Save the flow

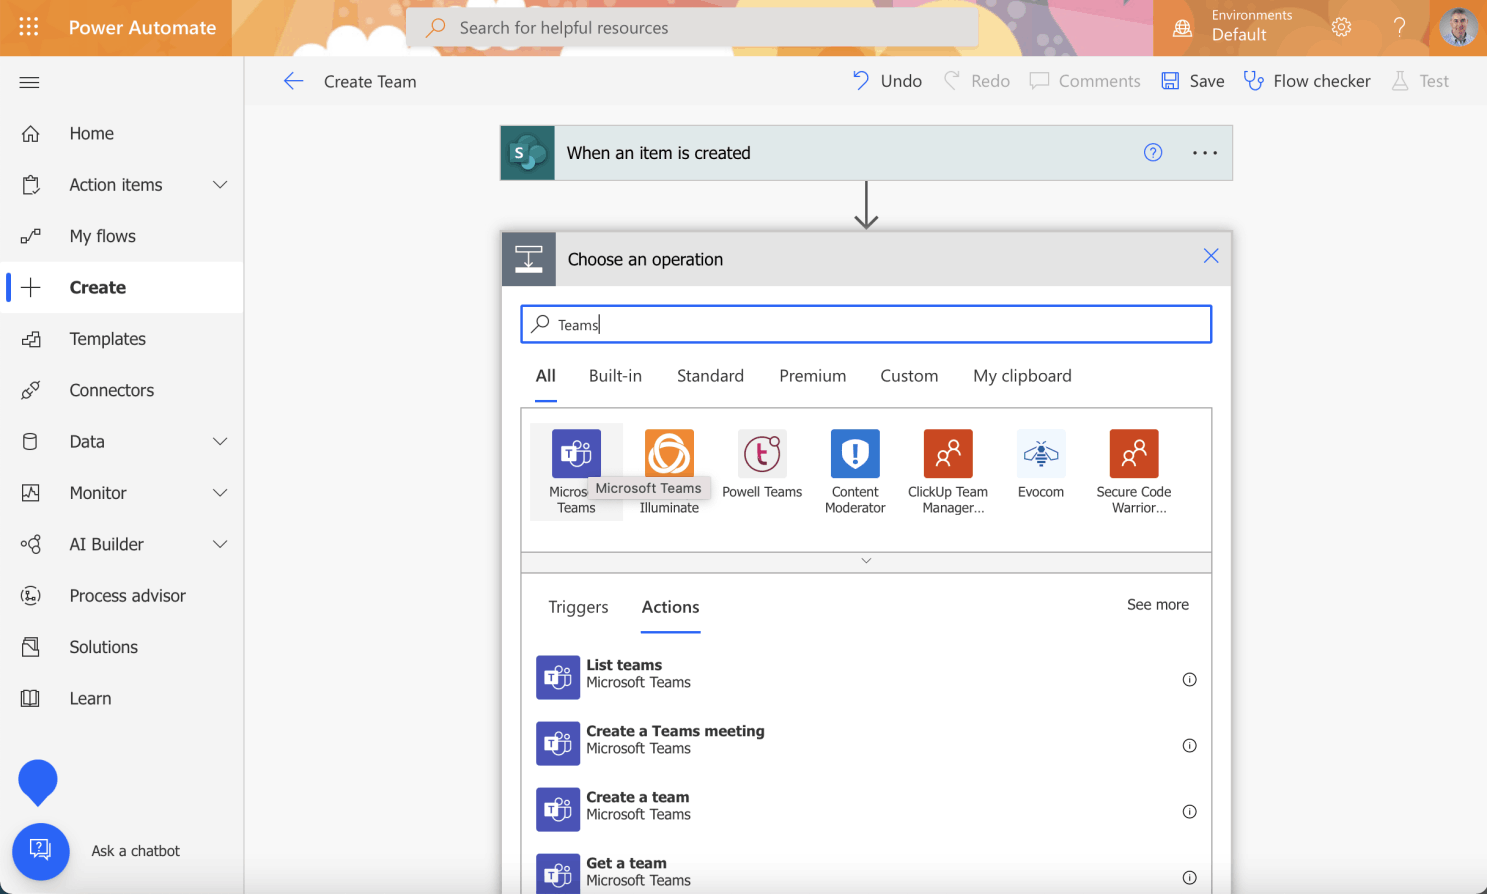1192,81
